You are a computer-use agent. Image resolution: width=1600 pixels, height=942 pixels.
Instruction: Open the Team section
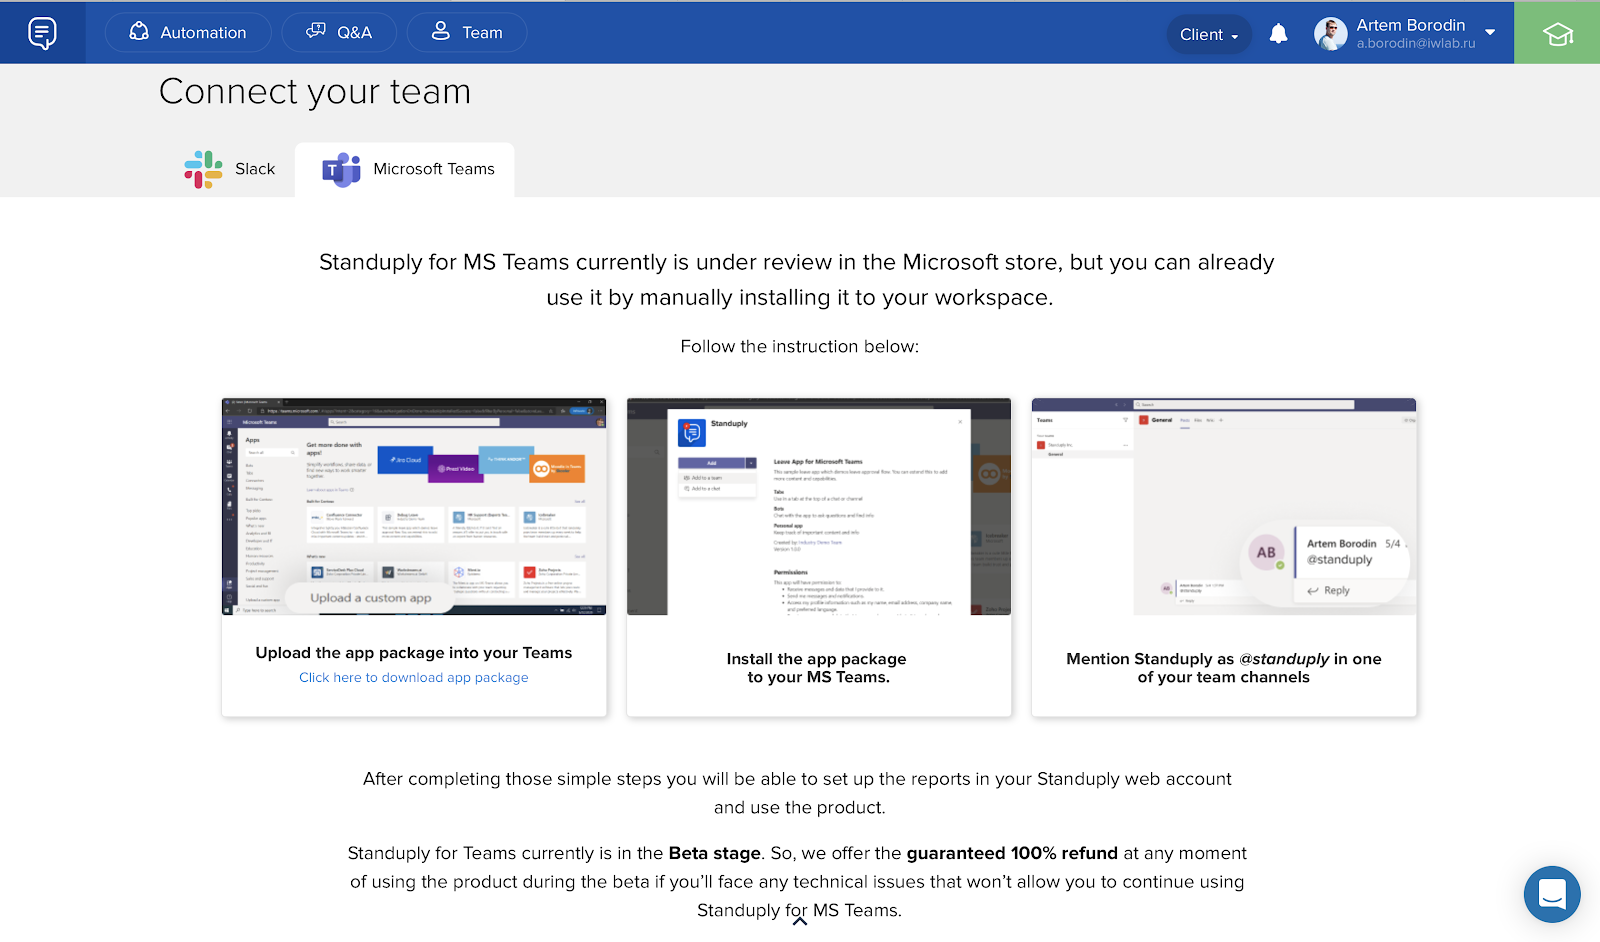point(467,32)
